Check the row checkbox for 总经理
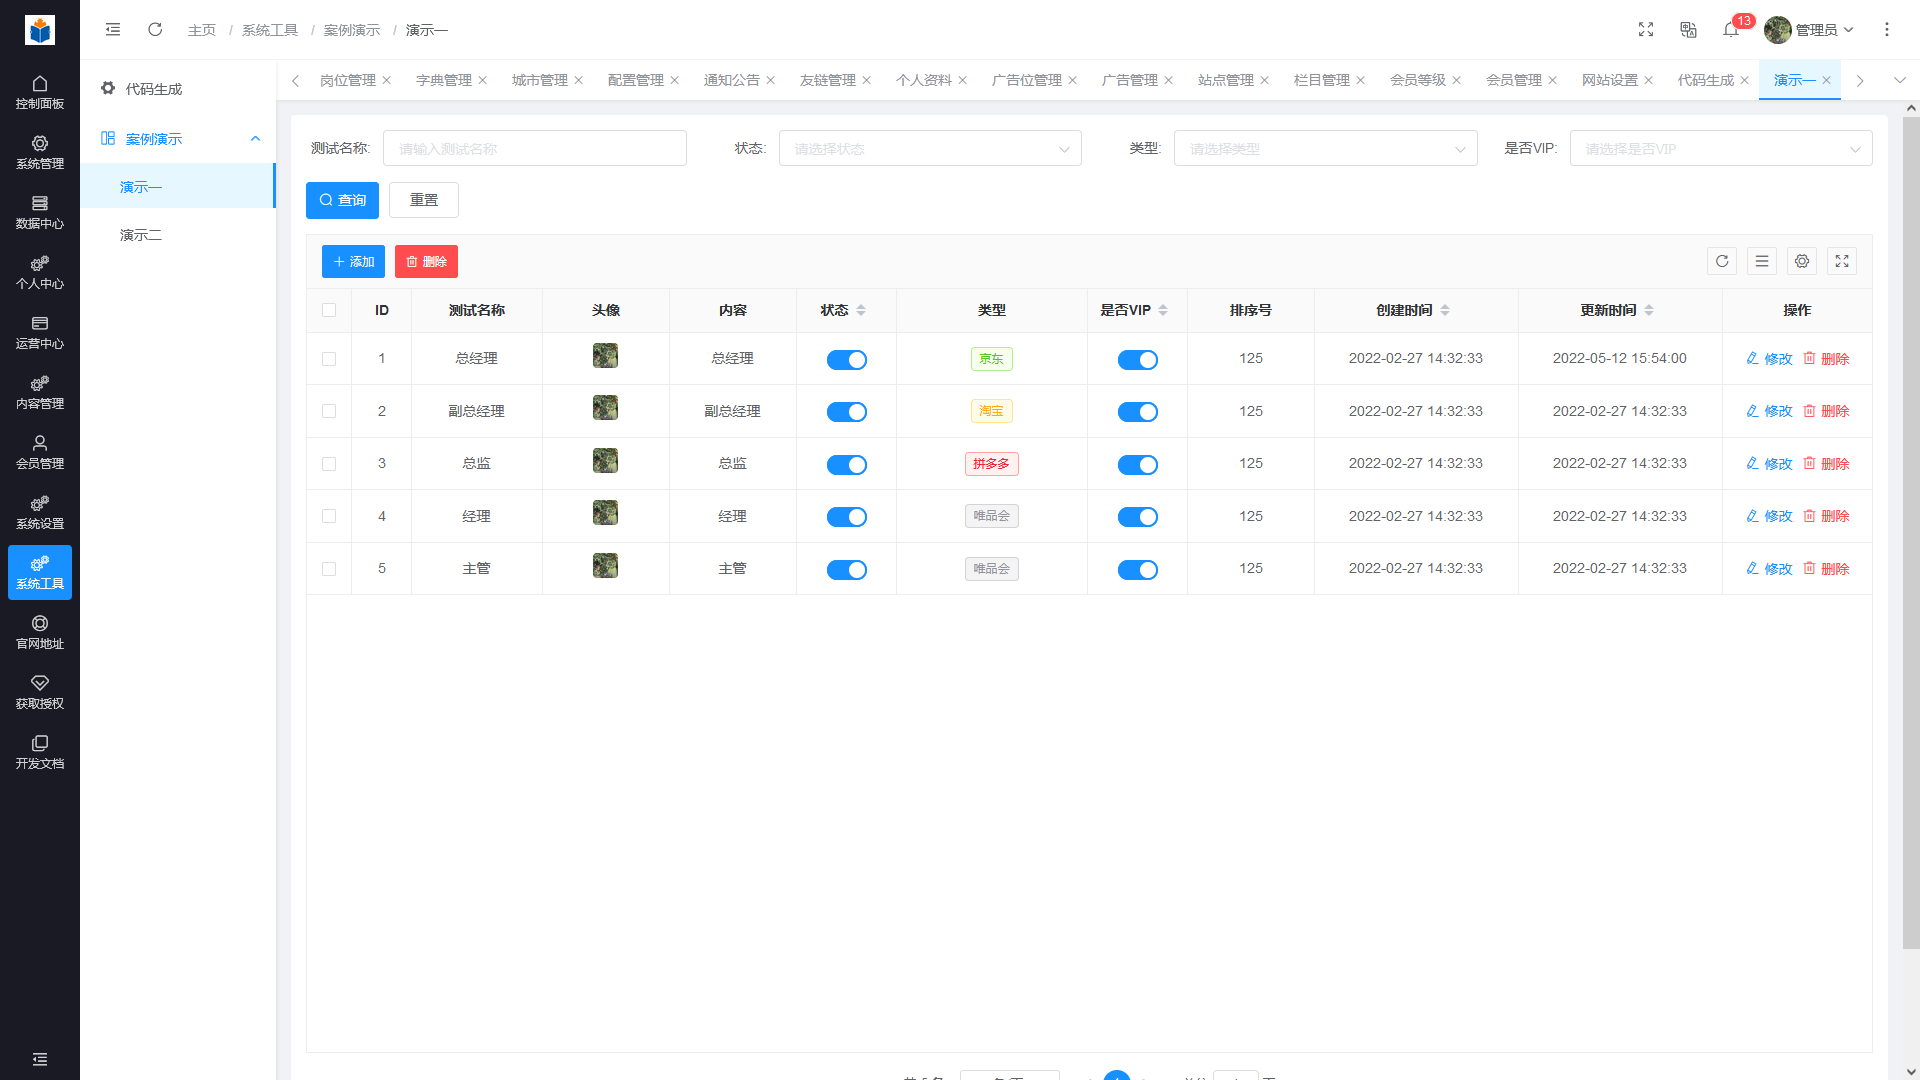This screenshot has height=1080, width=1920. pyautogui.click(x=329, y=359)
